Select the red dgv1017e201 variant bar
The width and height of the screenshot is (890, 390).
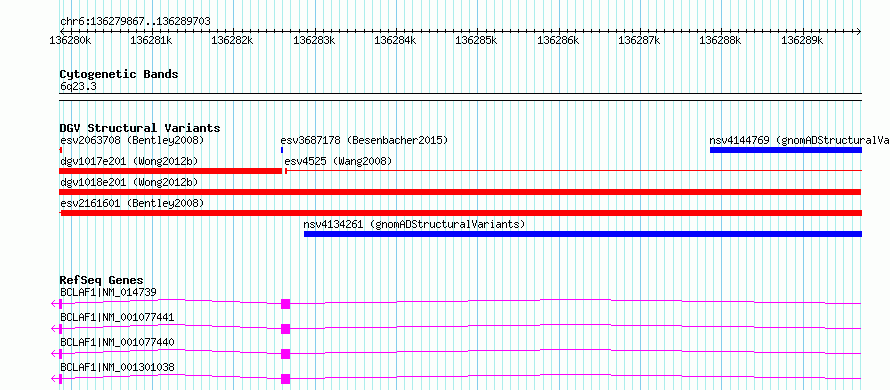[171, 171]
